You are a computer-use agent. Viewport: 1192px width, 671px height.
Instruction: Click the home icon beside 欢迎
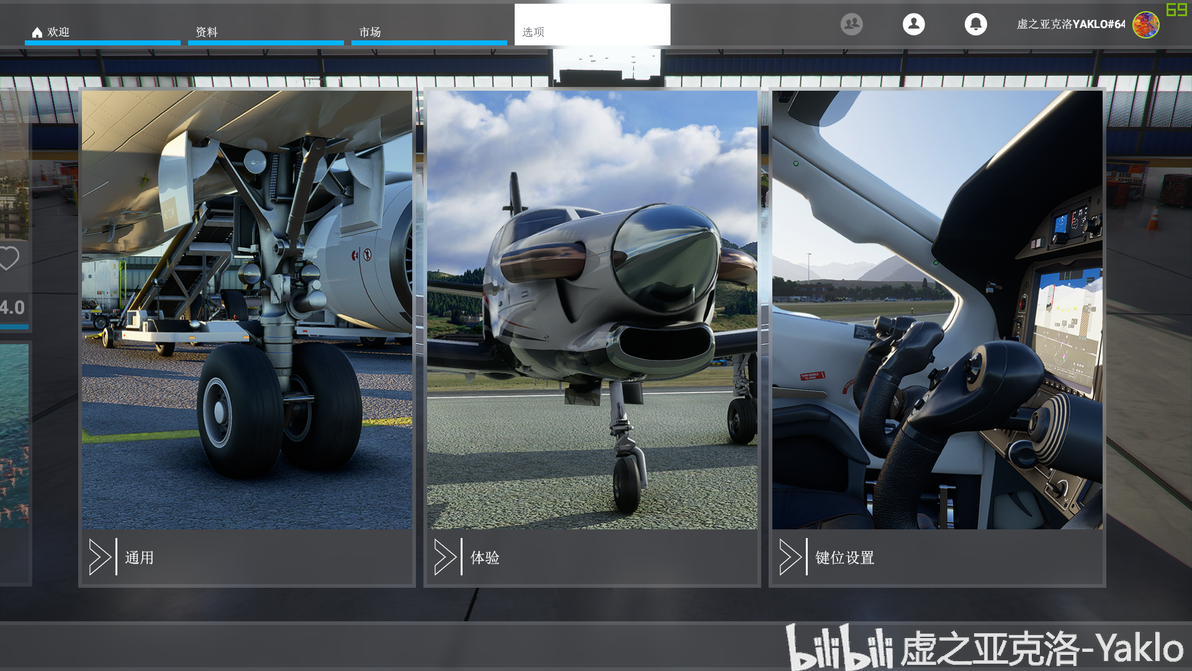37,32
